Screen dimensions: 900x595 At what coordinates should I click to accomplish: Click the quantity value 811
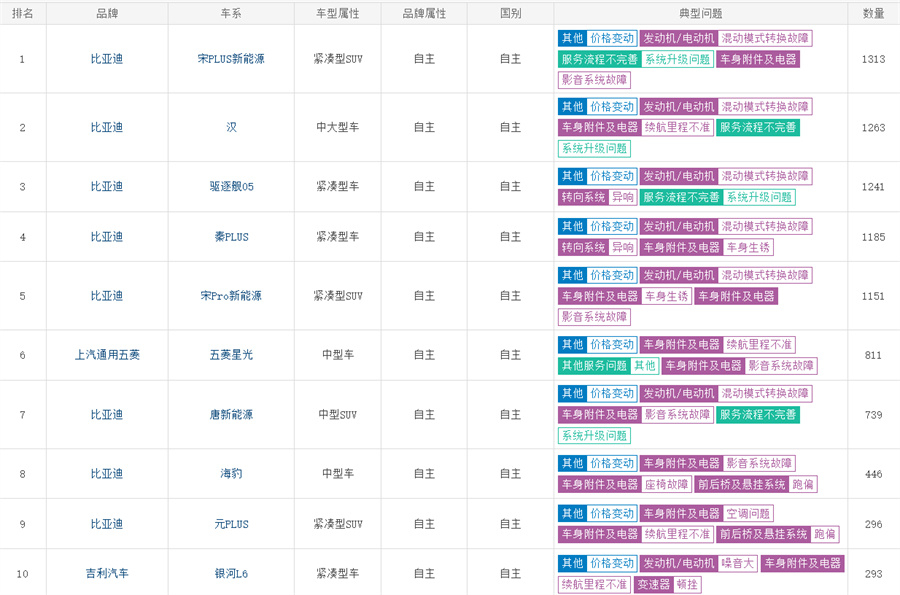(x=873, y=355)
